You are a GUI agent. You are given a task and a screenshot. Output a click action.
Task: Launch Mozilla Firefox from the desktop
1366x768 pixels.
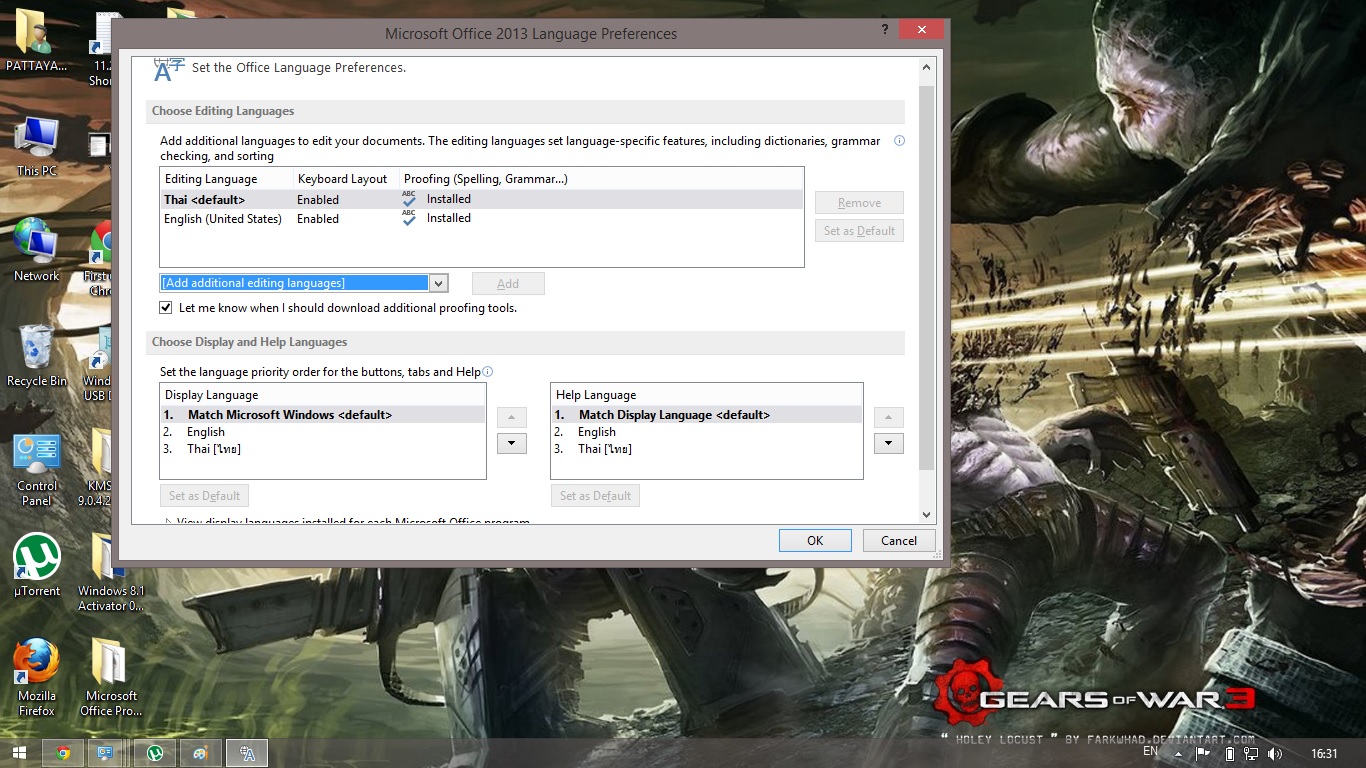tap(37, 677)
